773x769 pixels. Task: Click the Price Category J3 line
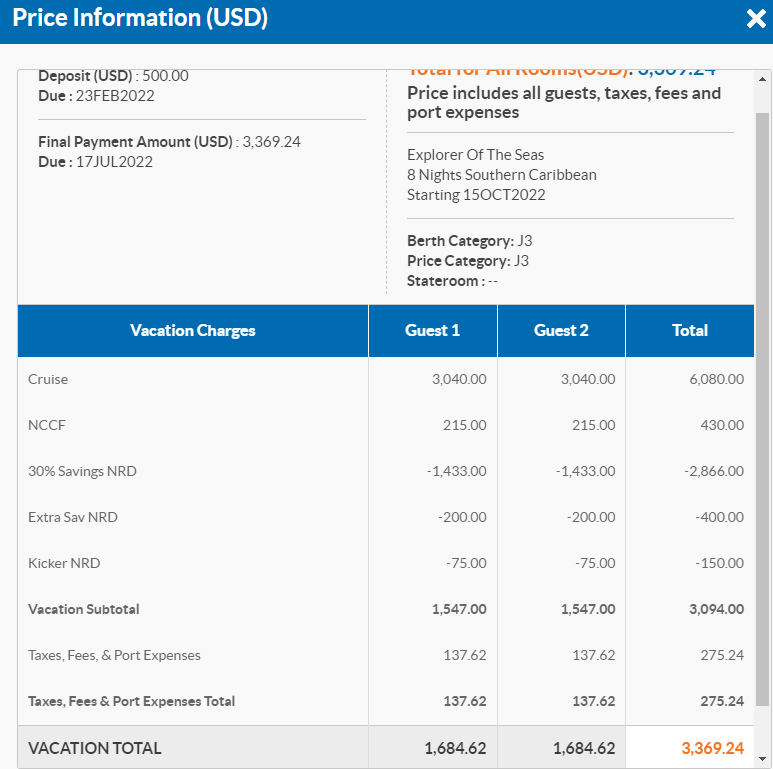pos(468,261)
